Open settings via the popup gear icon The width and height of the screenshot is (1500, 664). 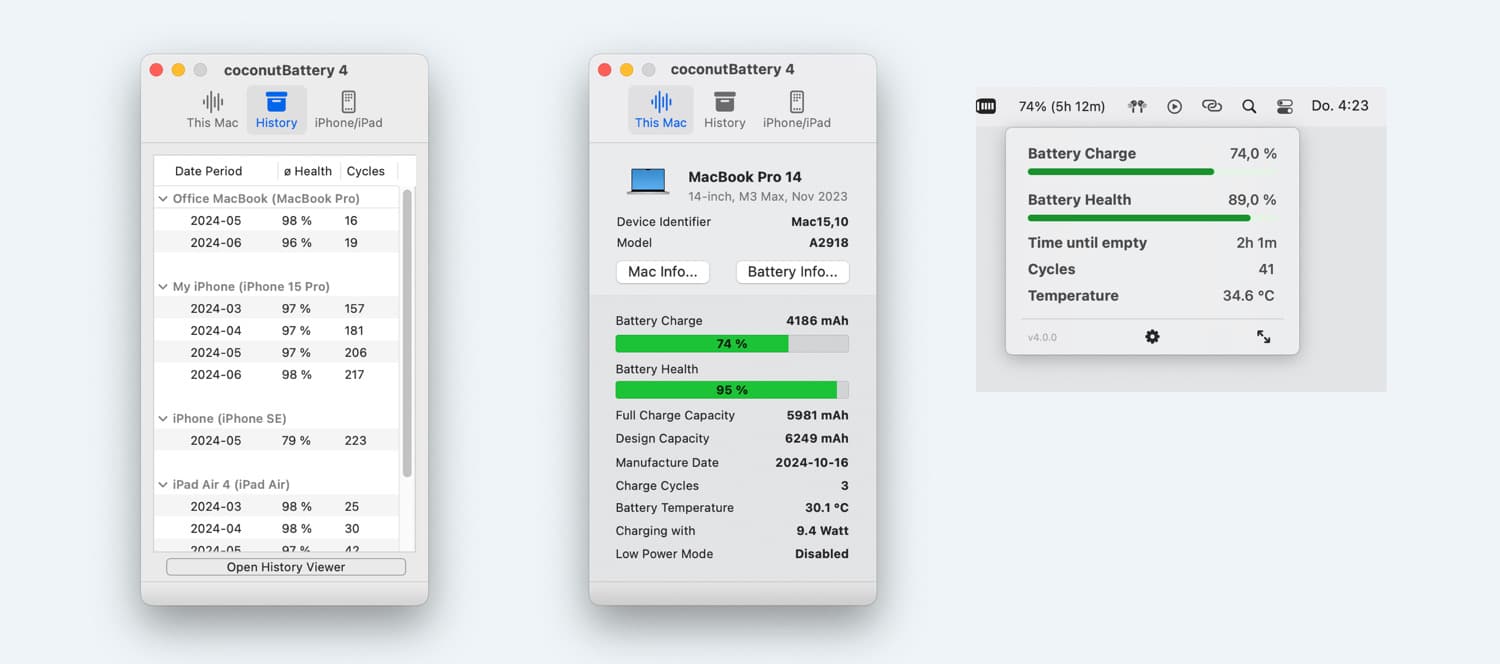(1152, 337)
